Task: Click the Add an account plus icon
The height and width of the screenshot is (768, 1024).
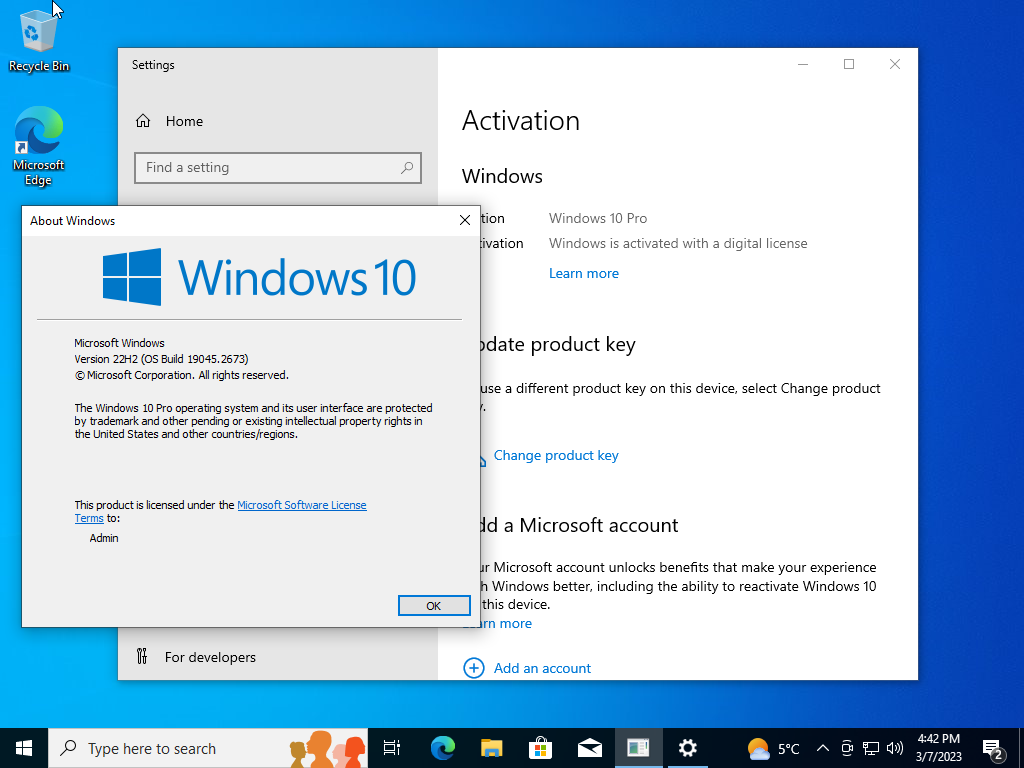Action: (x=473, y=668)
